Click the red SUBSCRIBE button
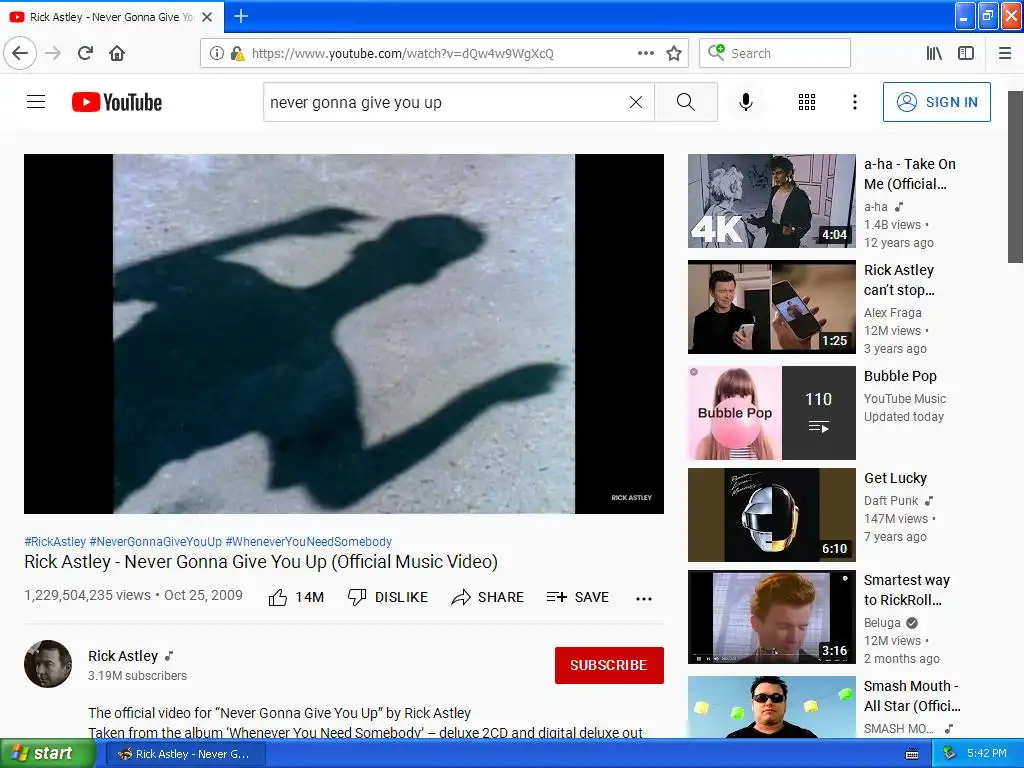The height and width of the screenshot is (768, 1024). (609, 665)
